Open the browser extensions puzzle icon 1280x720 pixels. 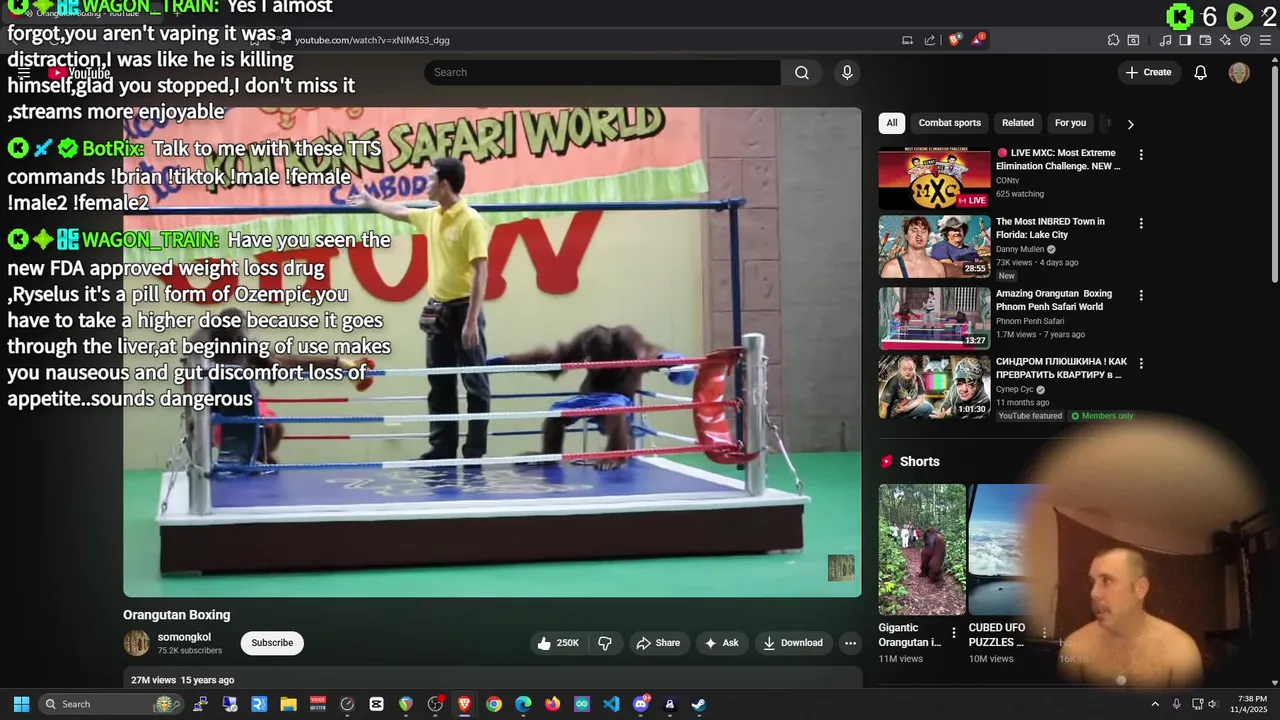click(1113, 40)
